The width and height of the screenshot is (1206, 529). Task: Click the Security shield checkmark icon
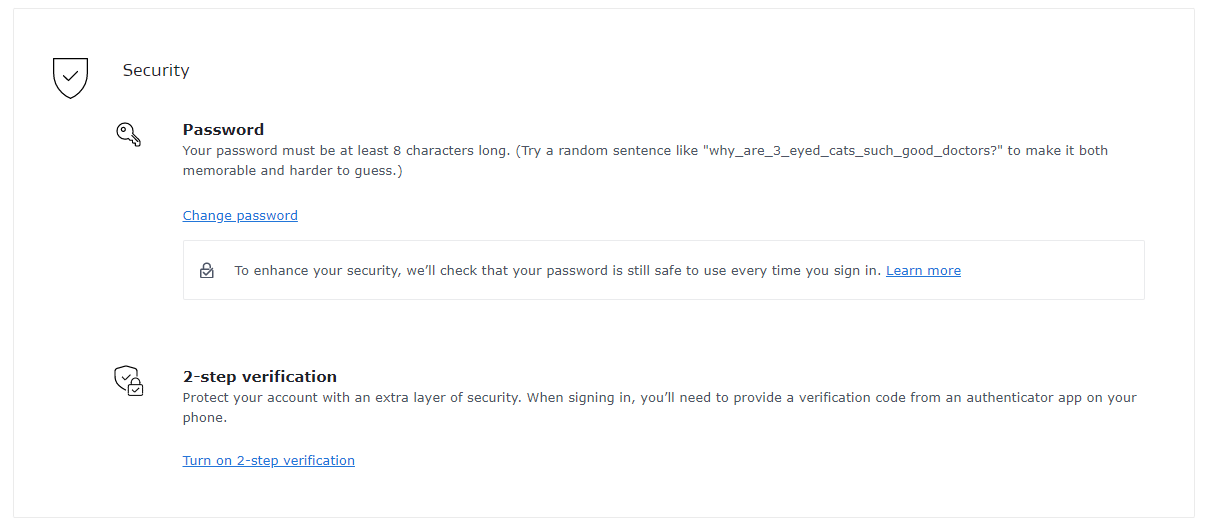(x=70, y=77)
